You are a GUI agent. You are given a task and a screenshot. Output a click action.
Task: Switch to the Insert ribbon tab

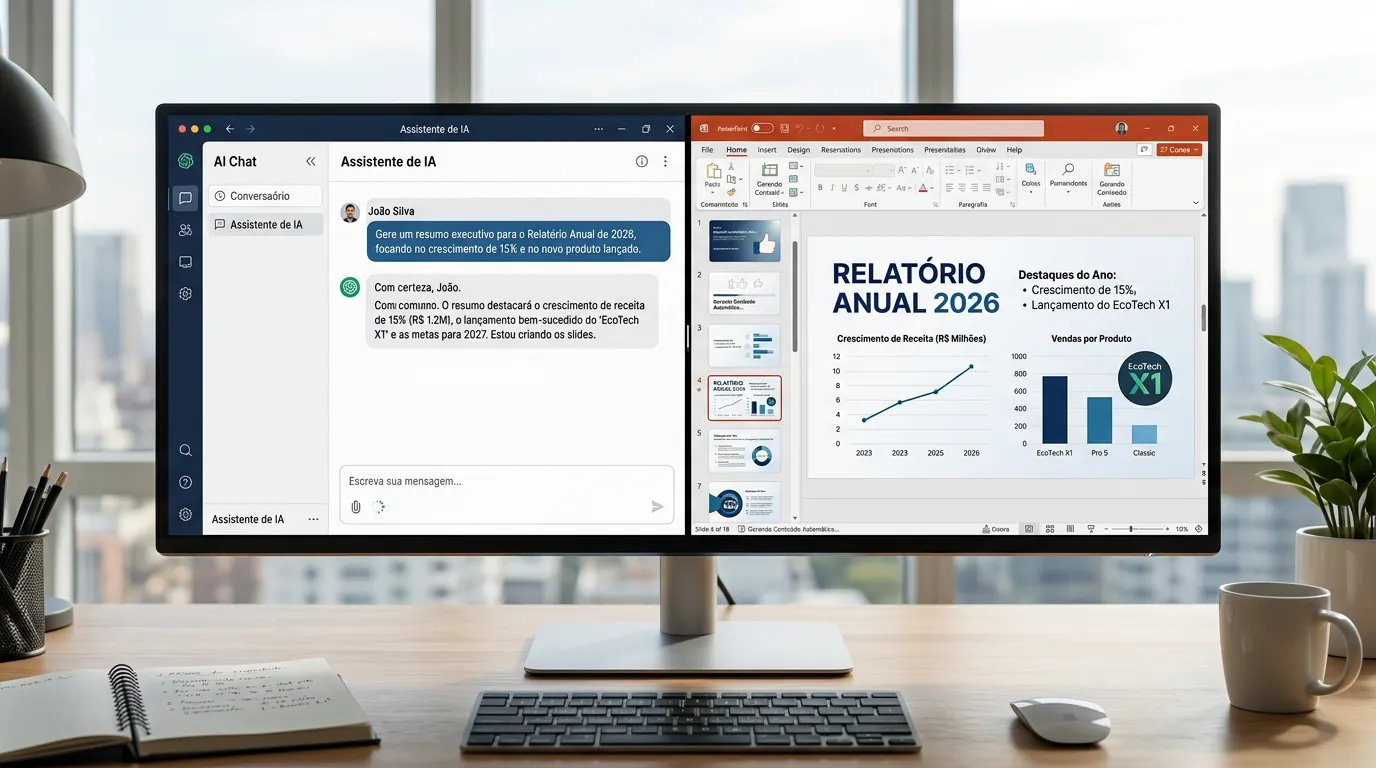[x=767, y=150]
